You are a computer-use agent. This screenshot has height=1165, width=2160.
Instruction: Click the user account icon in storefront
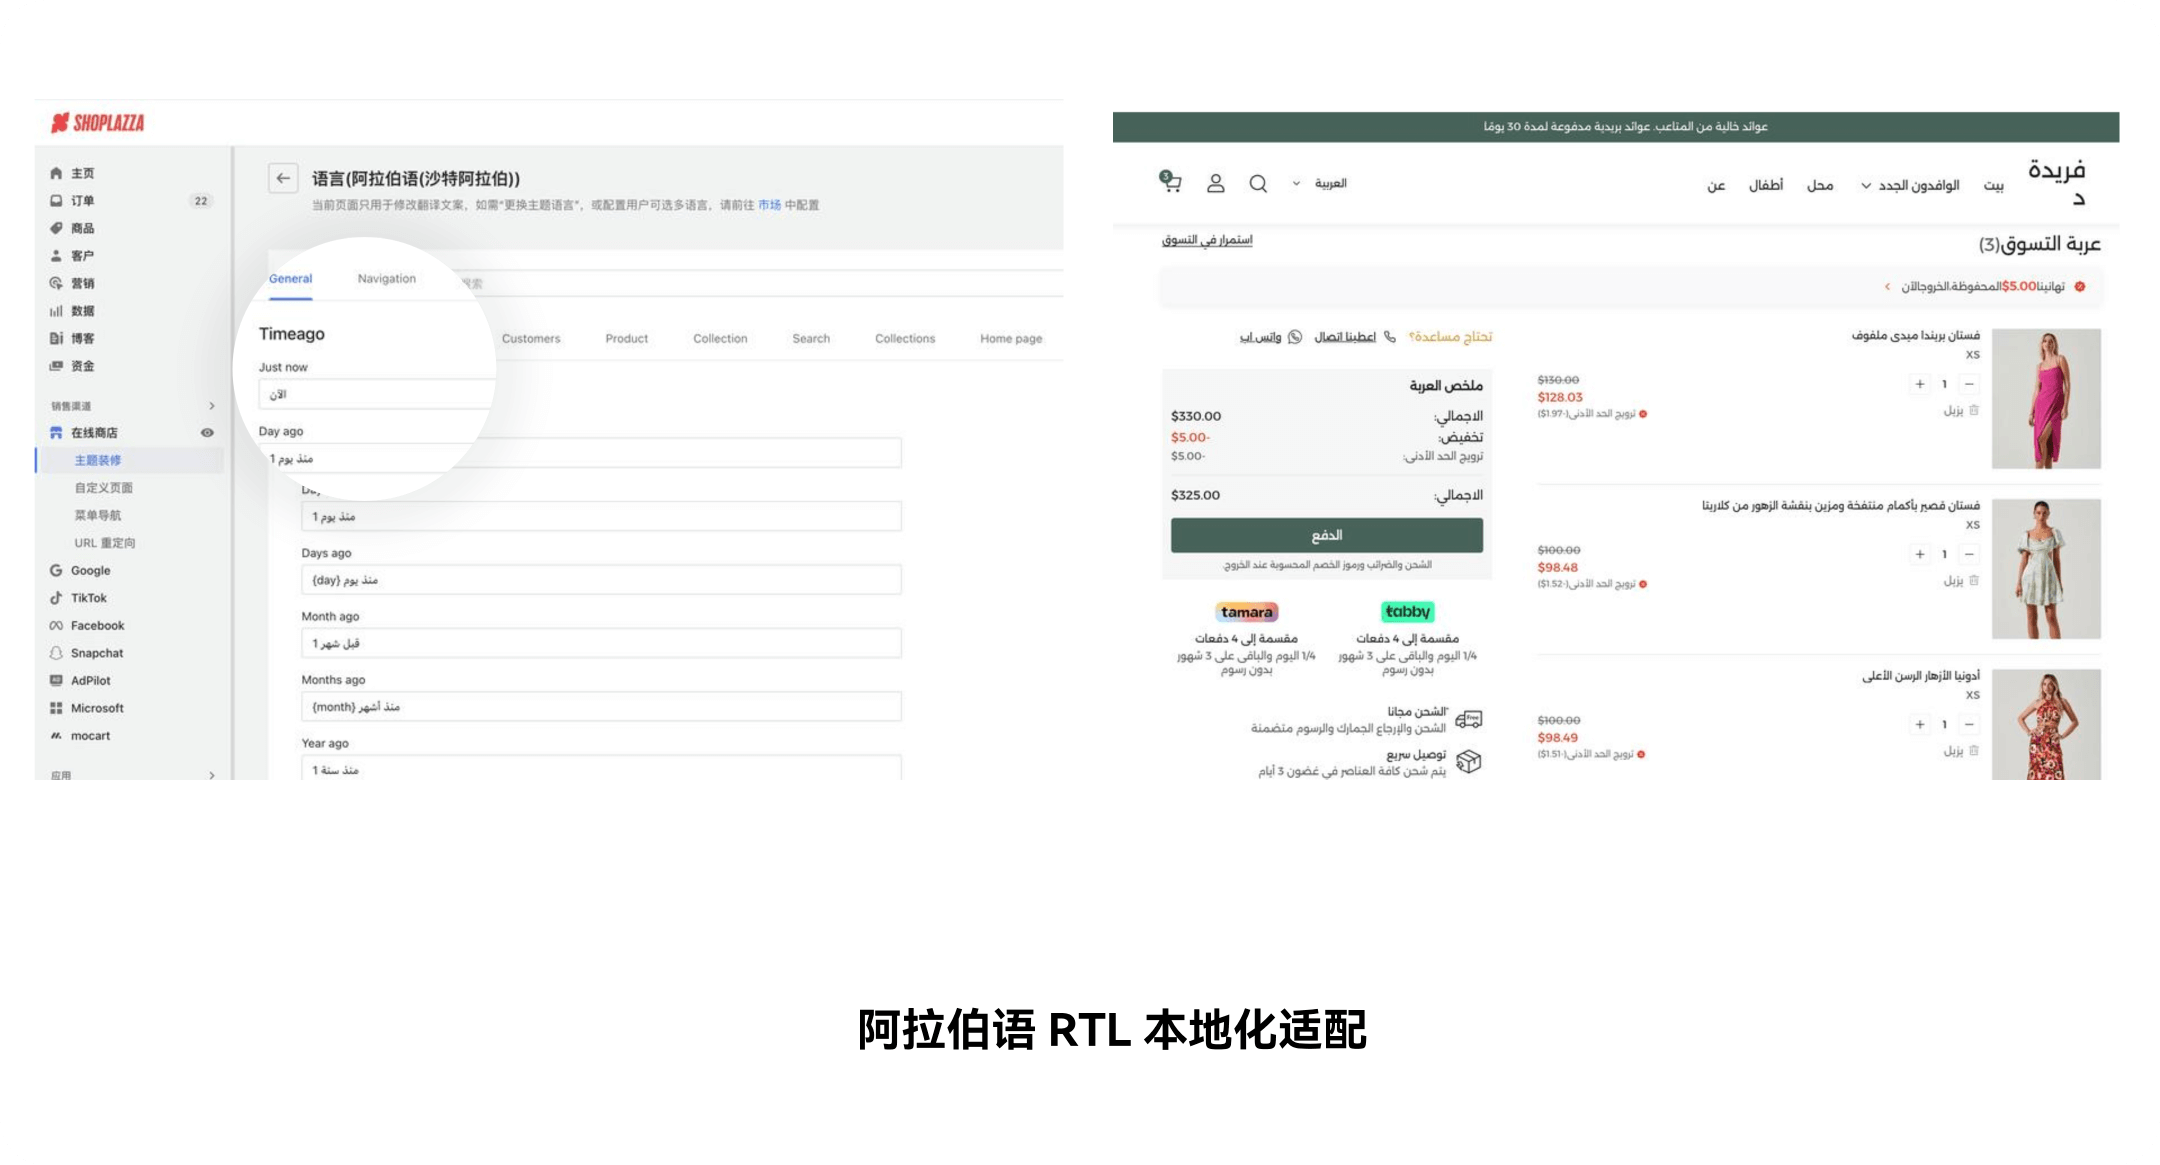[x=1216, y=182]
